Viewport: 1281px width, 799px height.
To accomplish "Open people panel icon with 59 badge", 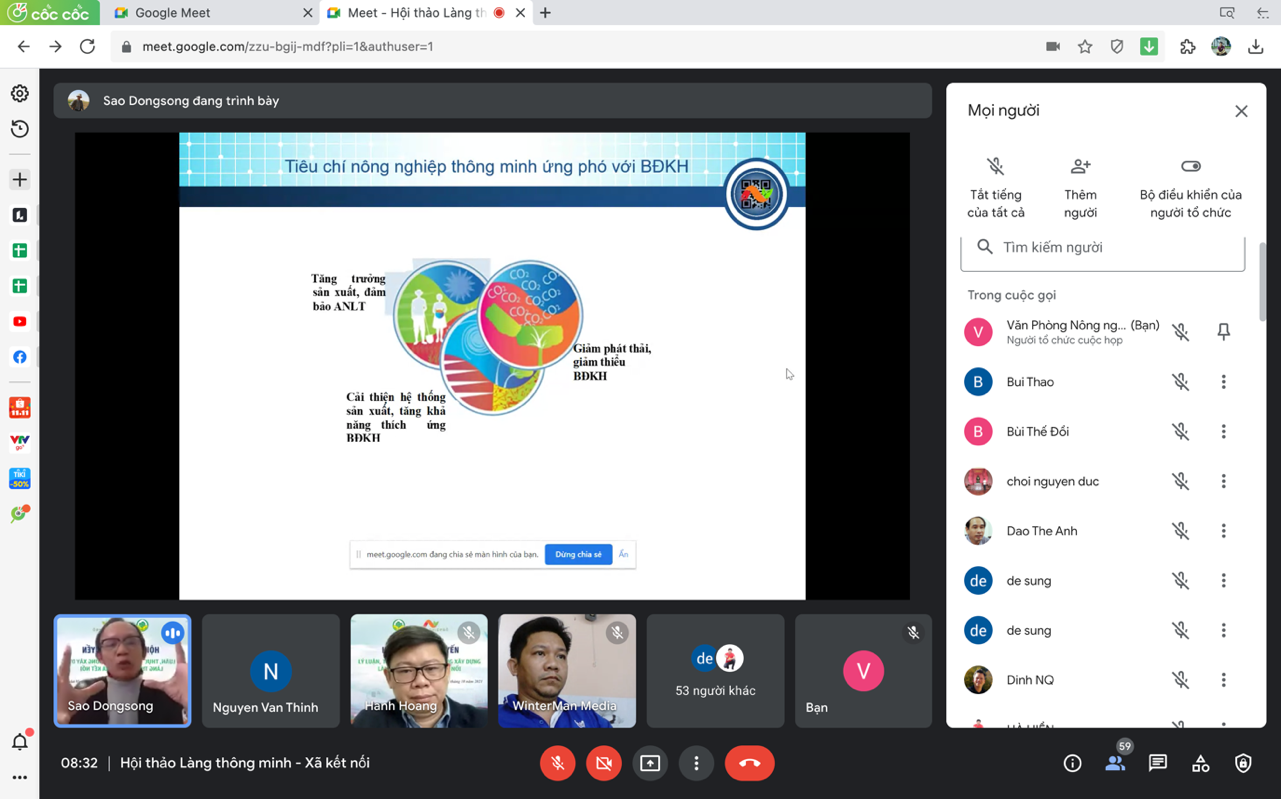I will [1116, 763].
